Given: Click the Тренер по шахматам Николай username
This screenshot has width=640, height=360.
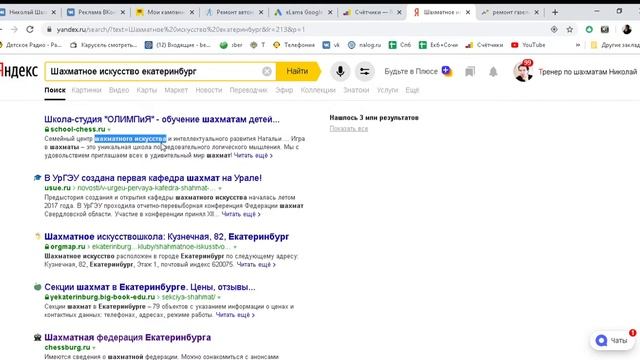Looking at the screenshot, I should pyautogui.click(x=587, y=72).
